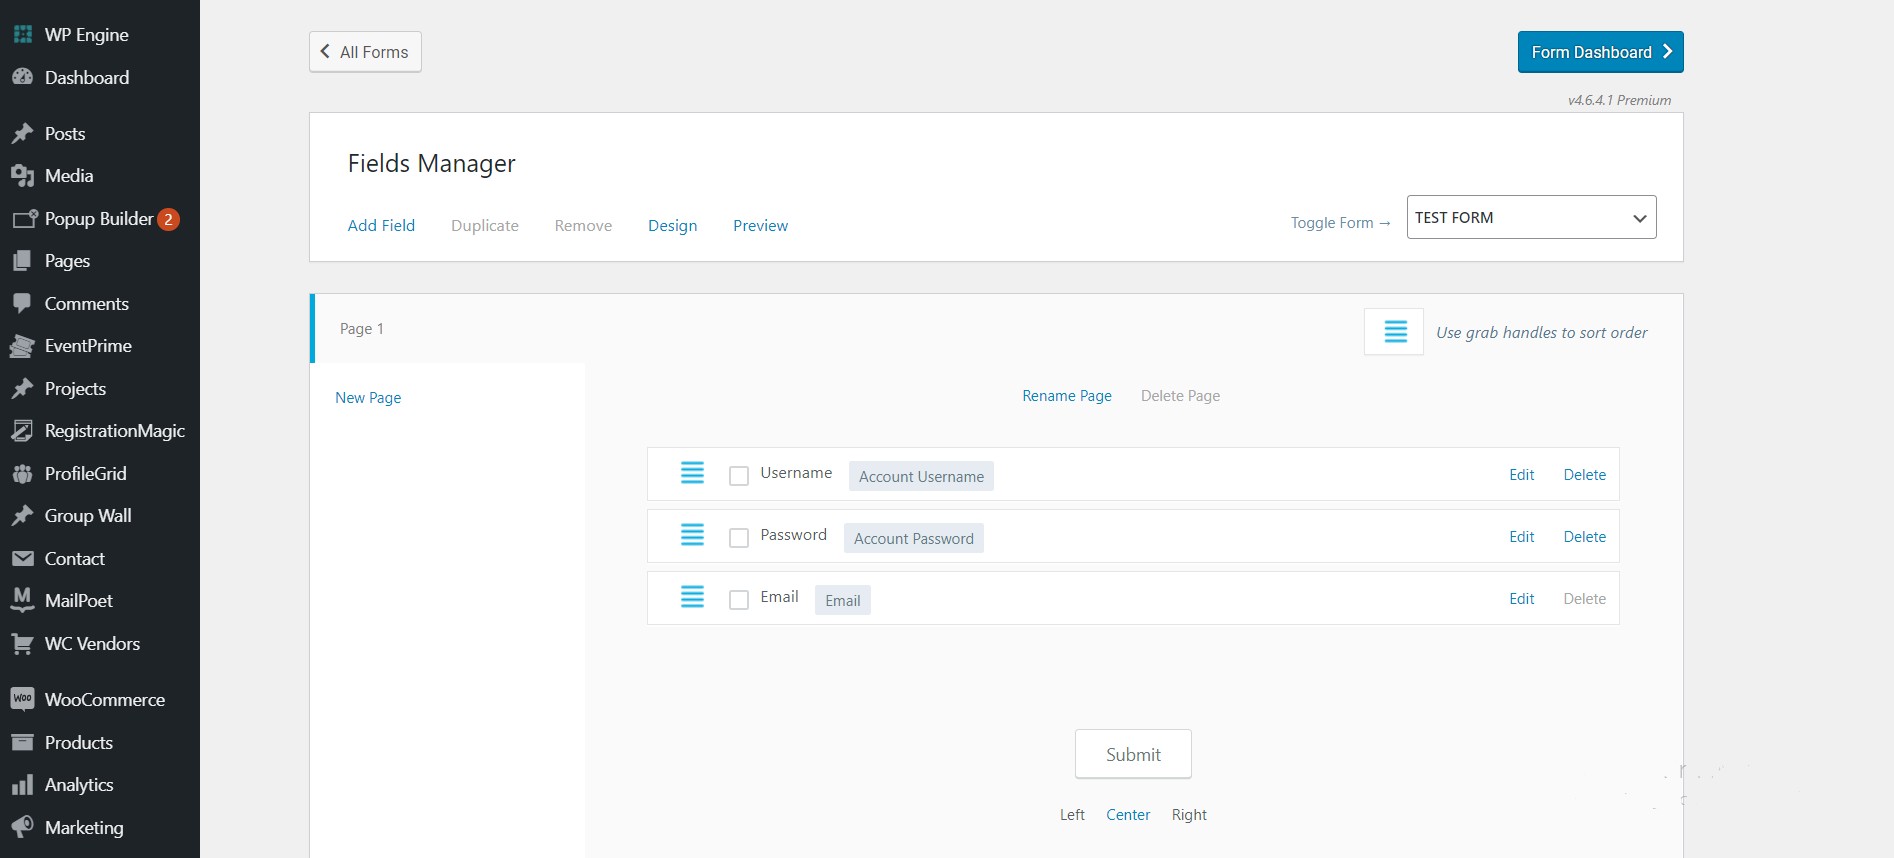
Task: Select Page 1 tab
Action: coord(362,329)
